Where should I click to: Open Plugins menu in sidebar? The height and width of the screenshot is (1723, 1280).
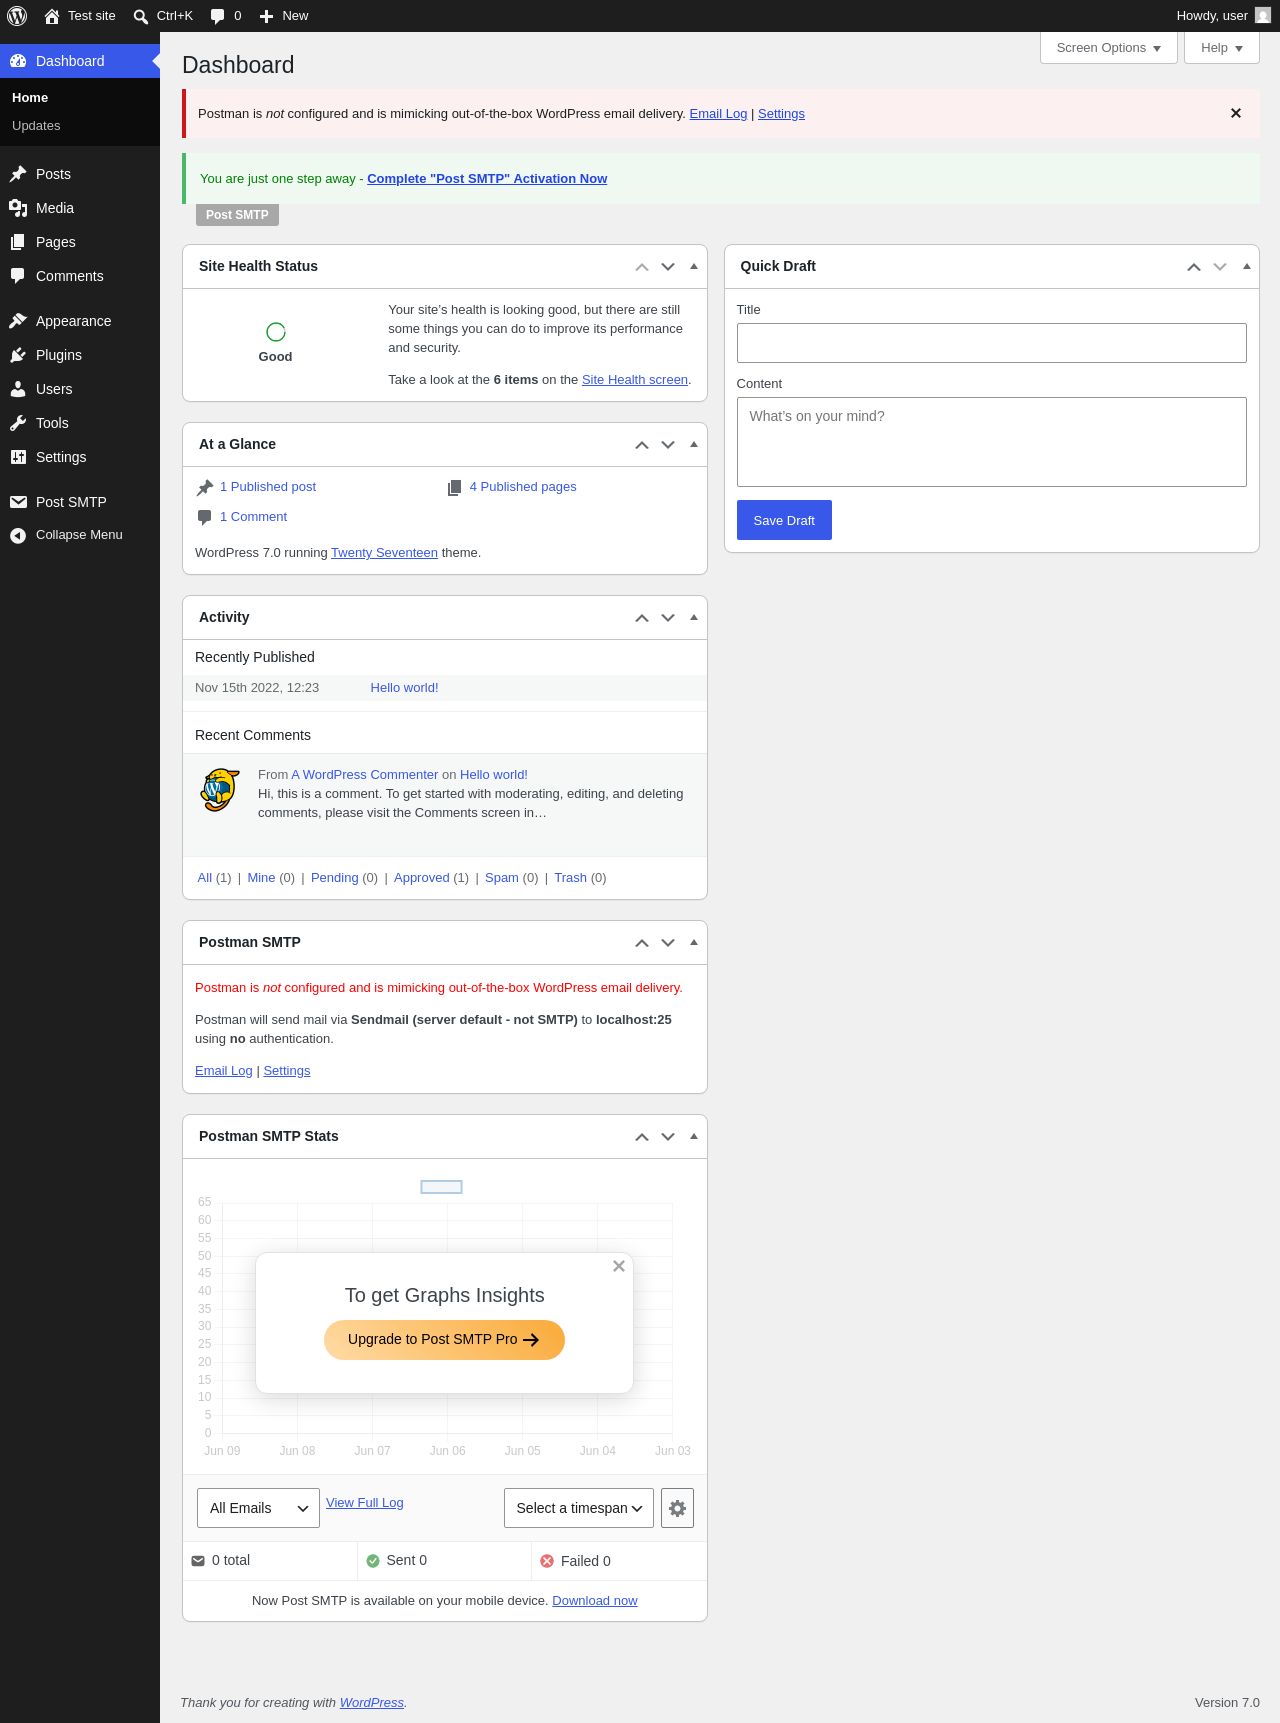(x=80, y=355)
